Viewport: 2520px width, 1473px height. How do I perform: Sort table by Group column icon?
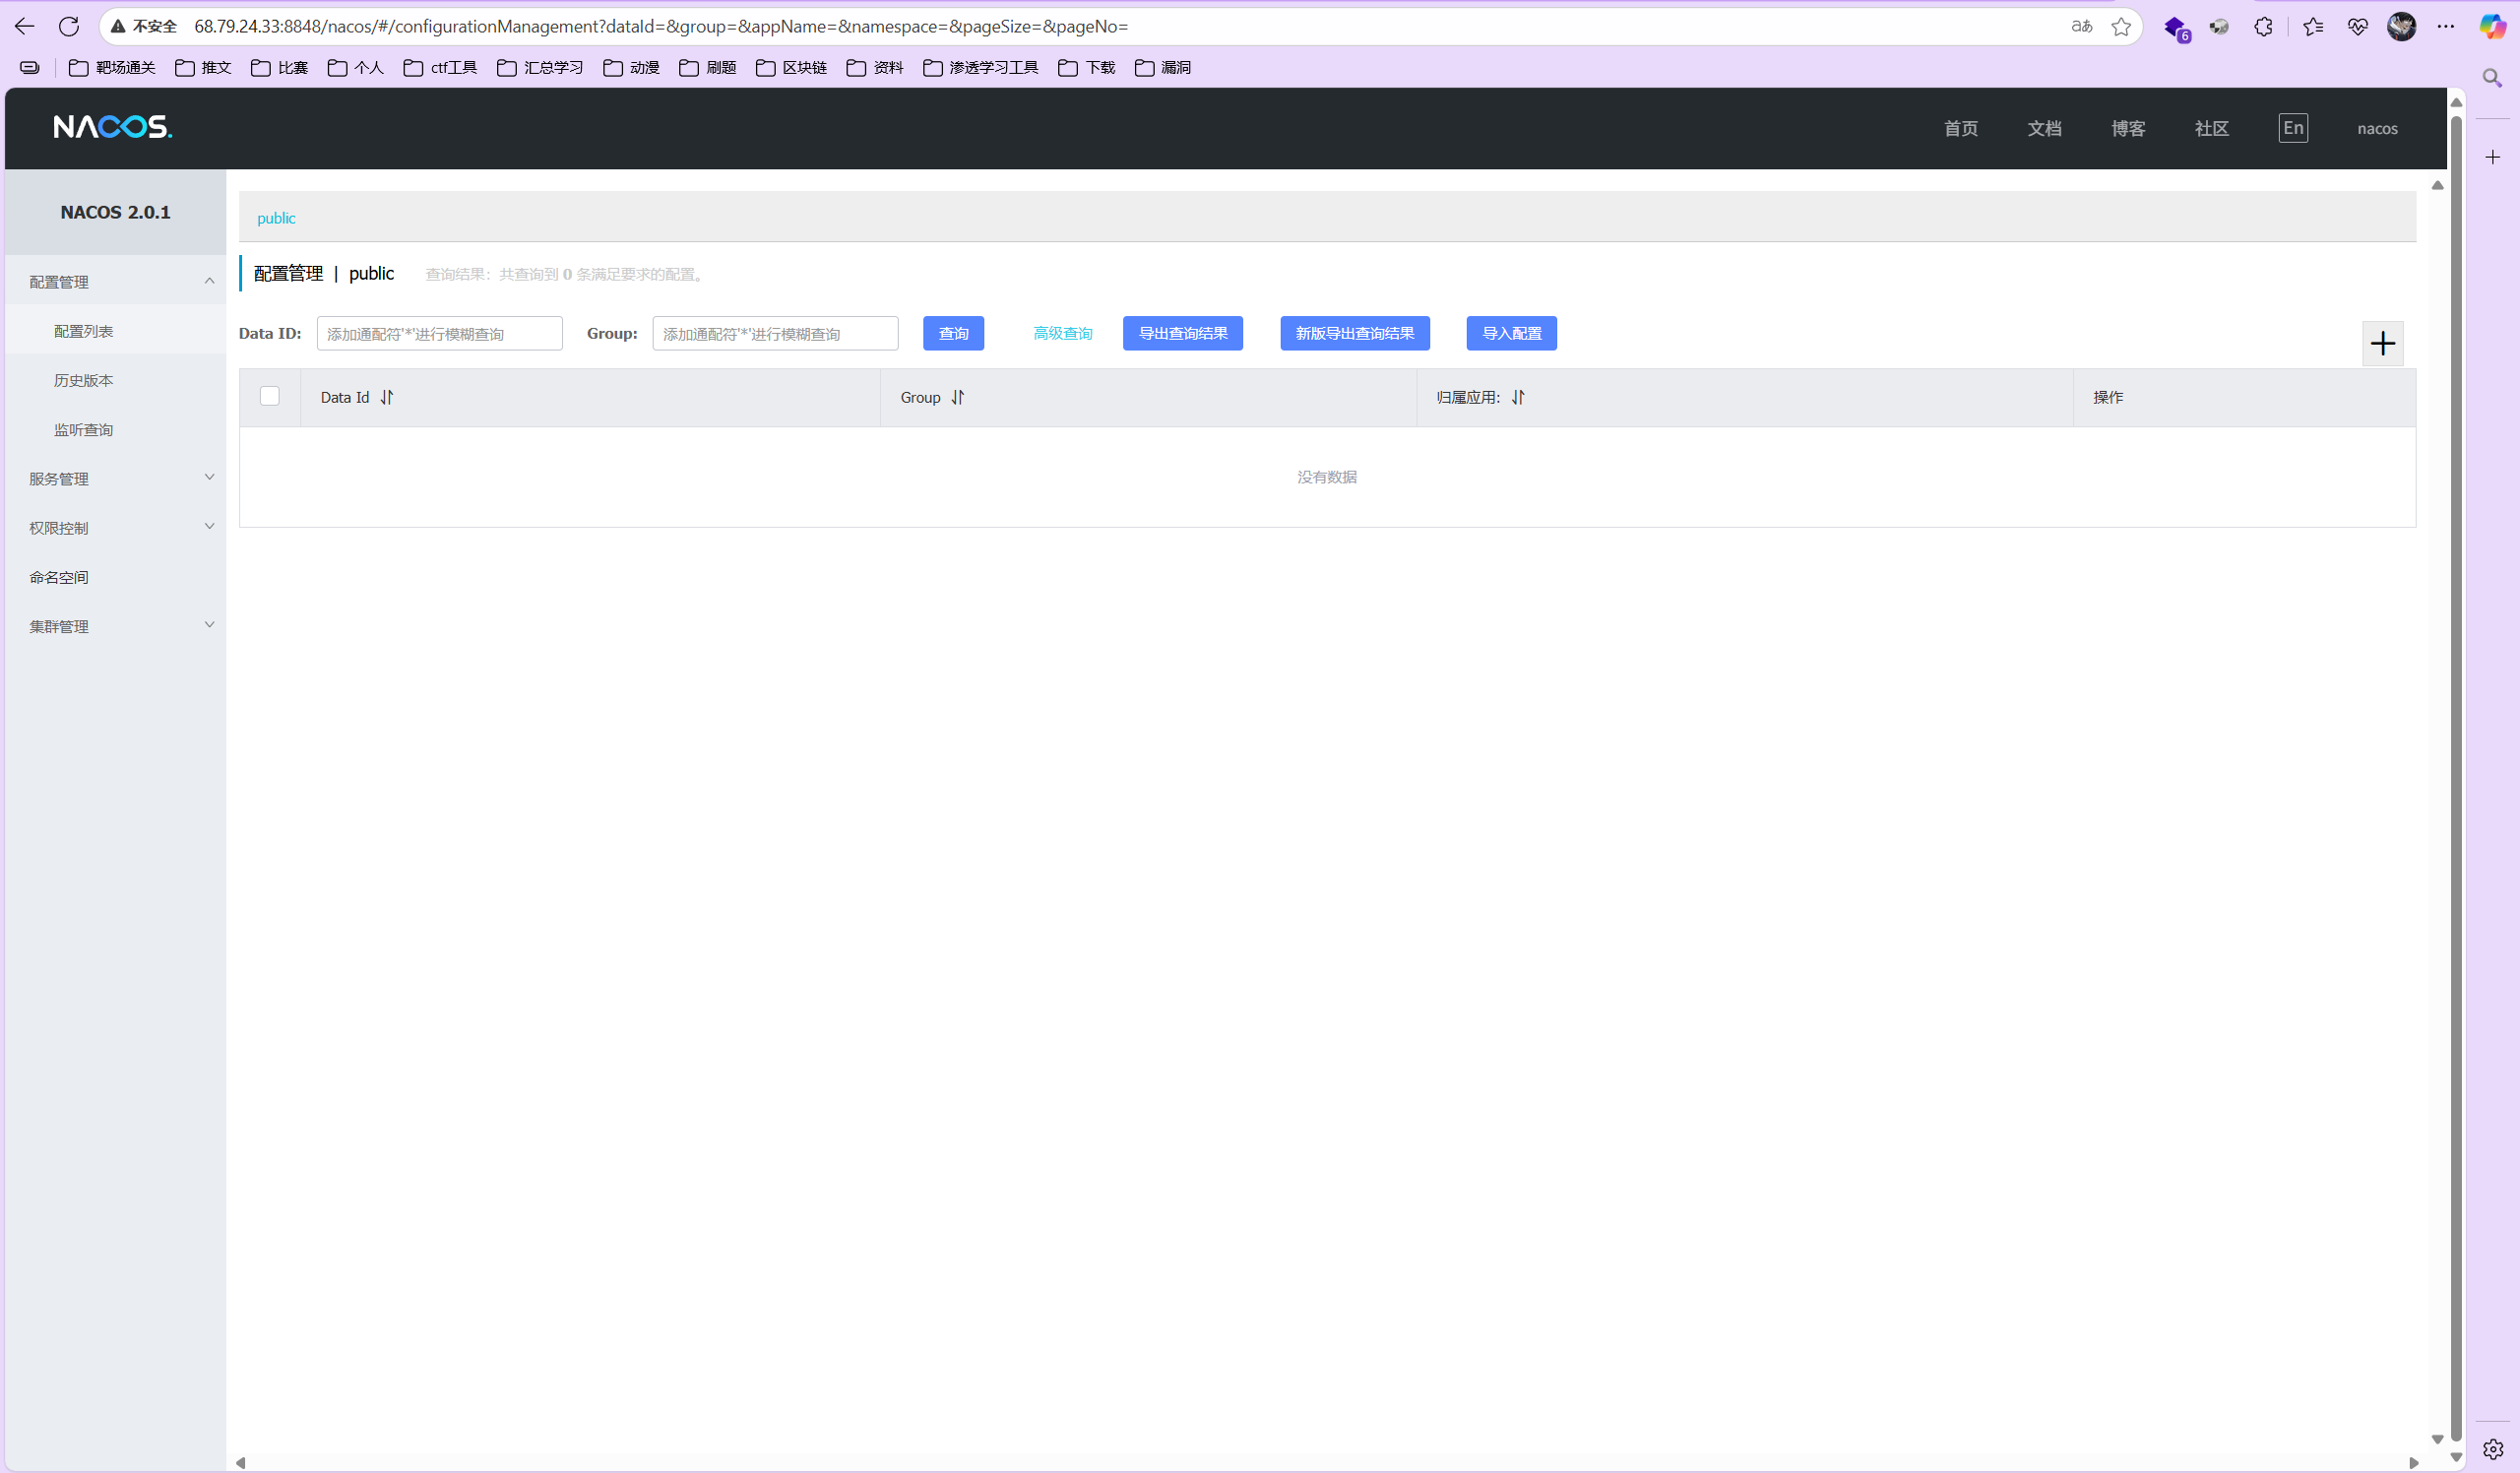pos(957,398)
